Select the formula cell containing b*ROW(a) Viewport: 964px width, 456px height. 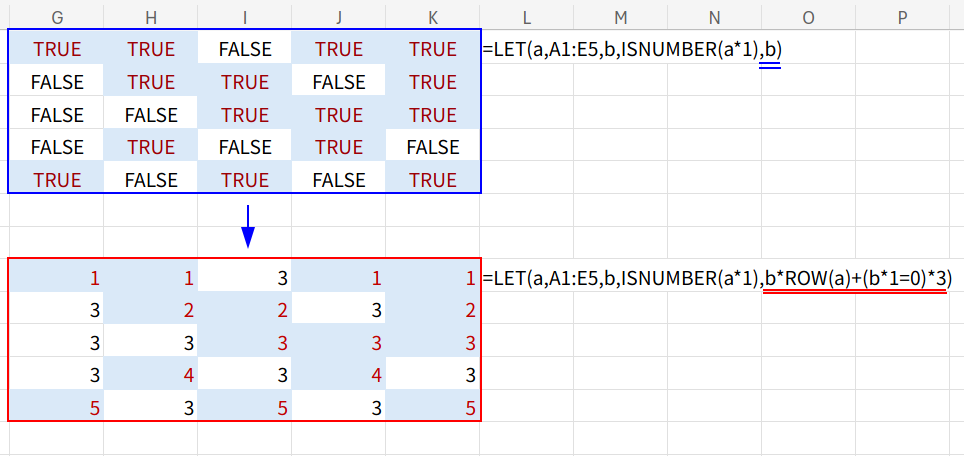click(716, 279)
